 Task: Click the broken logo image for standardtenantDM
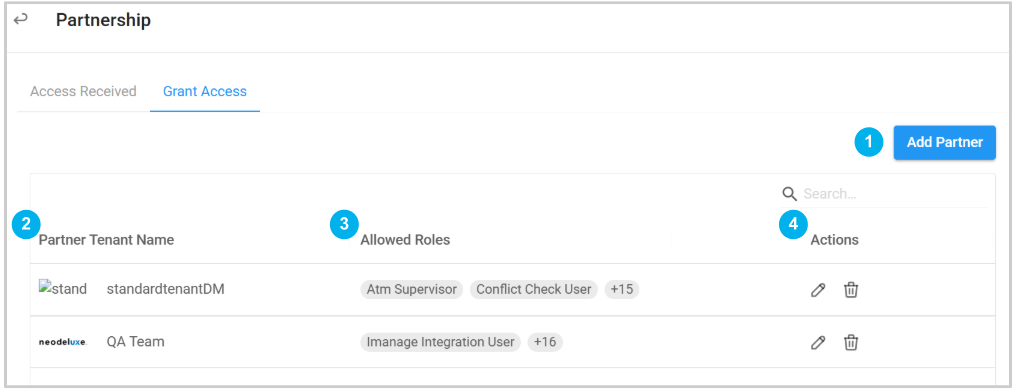(x=63, y=289)
